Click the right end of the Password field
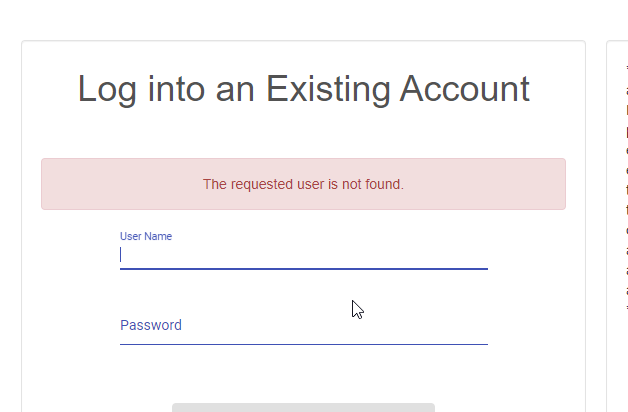The image size is (628, 412). pos(478,326)
